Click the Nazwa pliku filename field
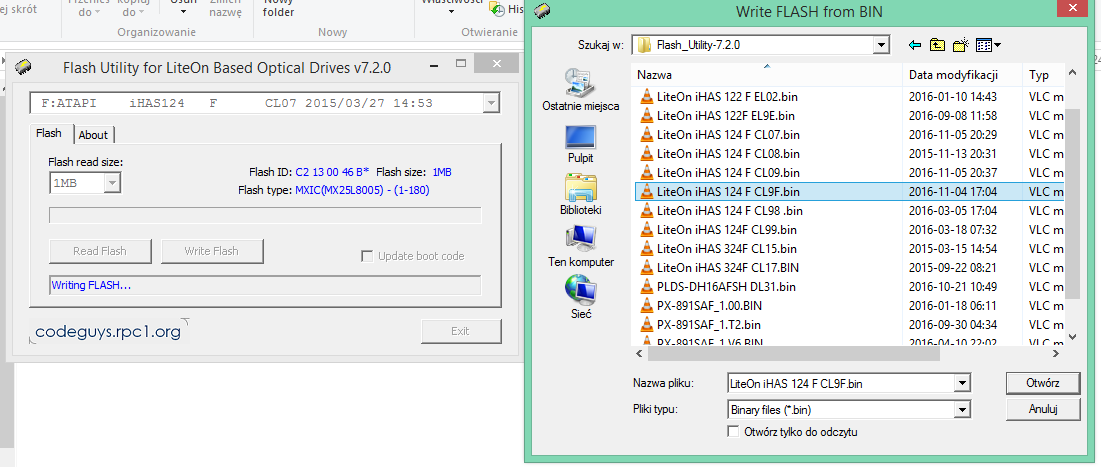This screenshot has height=467, width=1101. point(841,383)
